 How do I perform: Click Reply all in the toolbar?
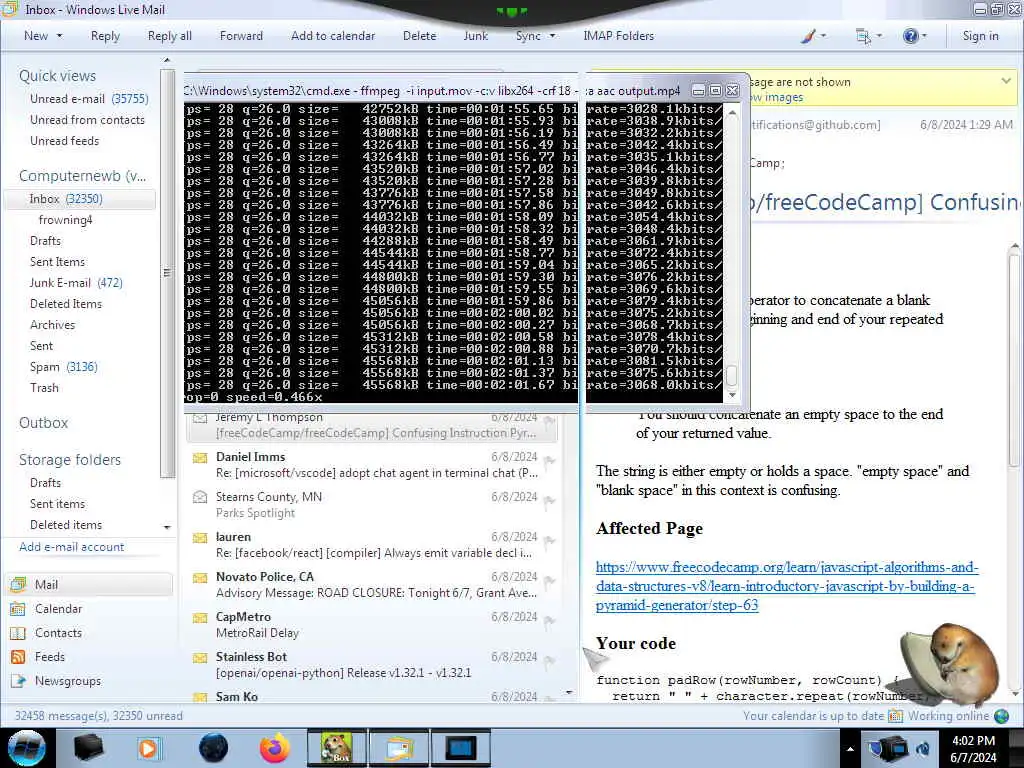[170, 36]
